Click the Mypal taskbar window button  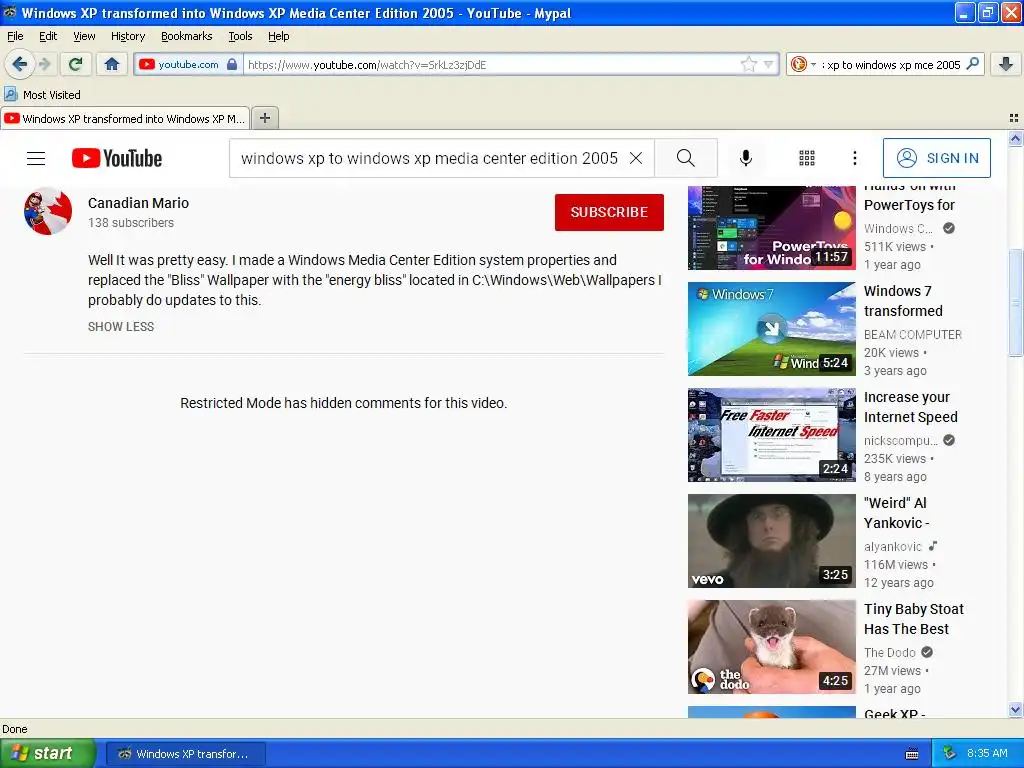185,754
